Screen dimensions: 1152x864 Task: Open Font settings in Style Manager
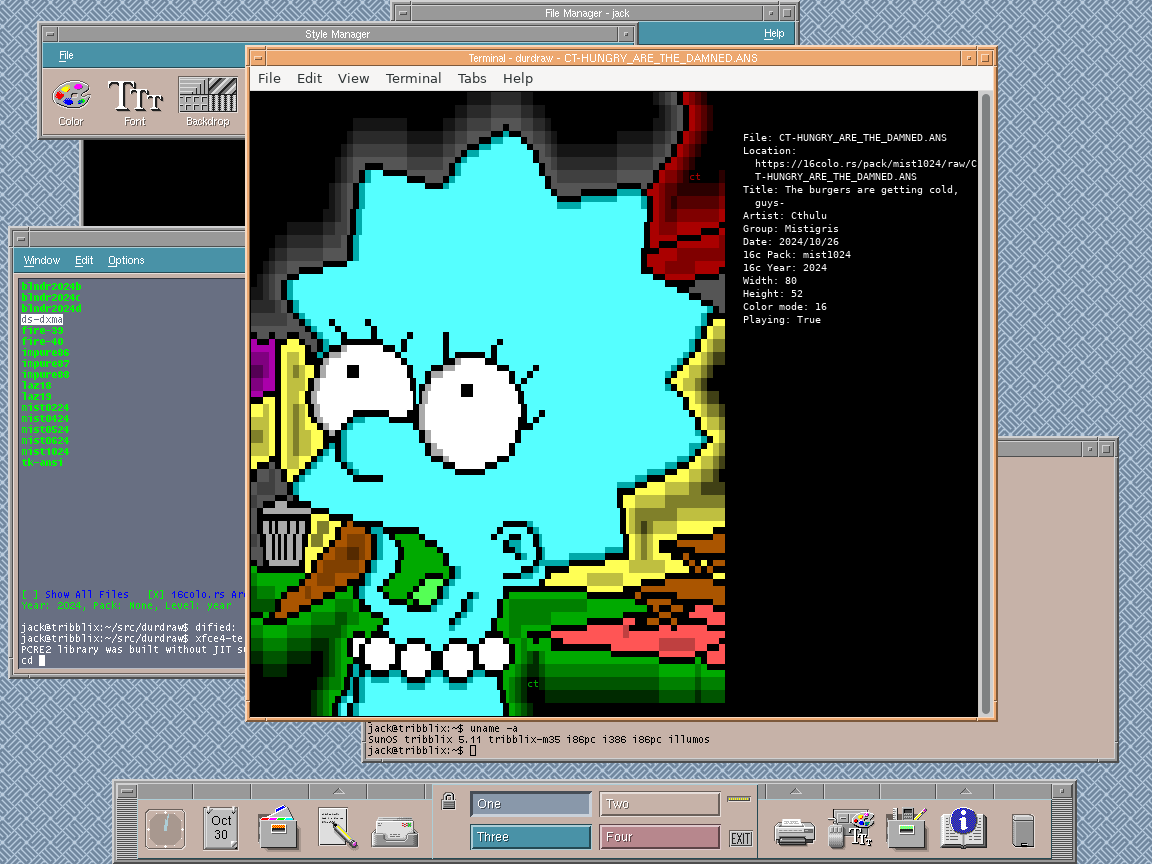point(135,101)
